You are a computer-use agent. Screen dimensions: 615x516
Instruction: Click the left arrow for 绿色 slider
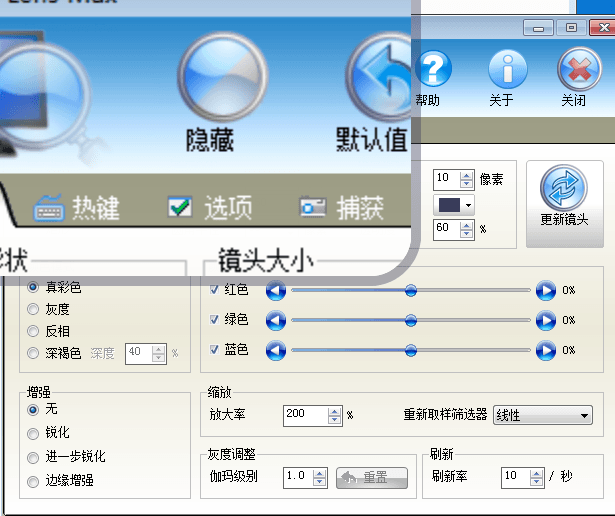tap(276, 320)
